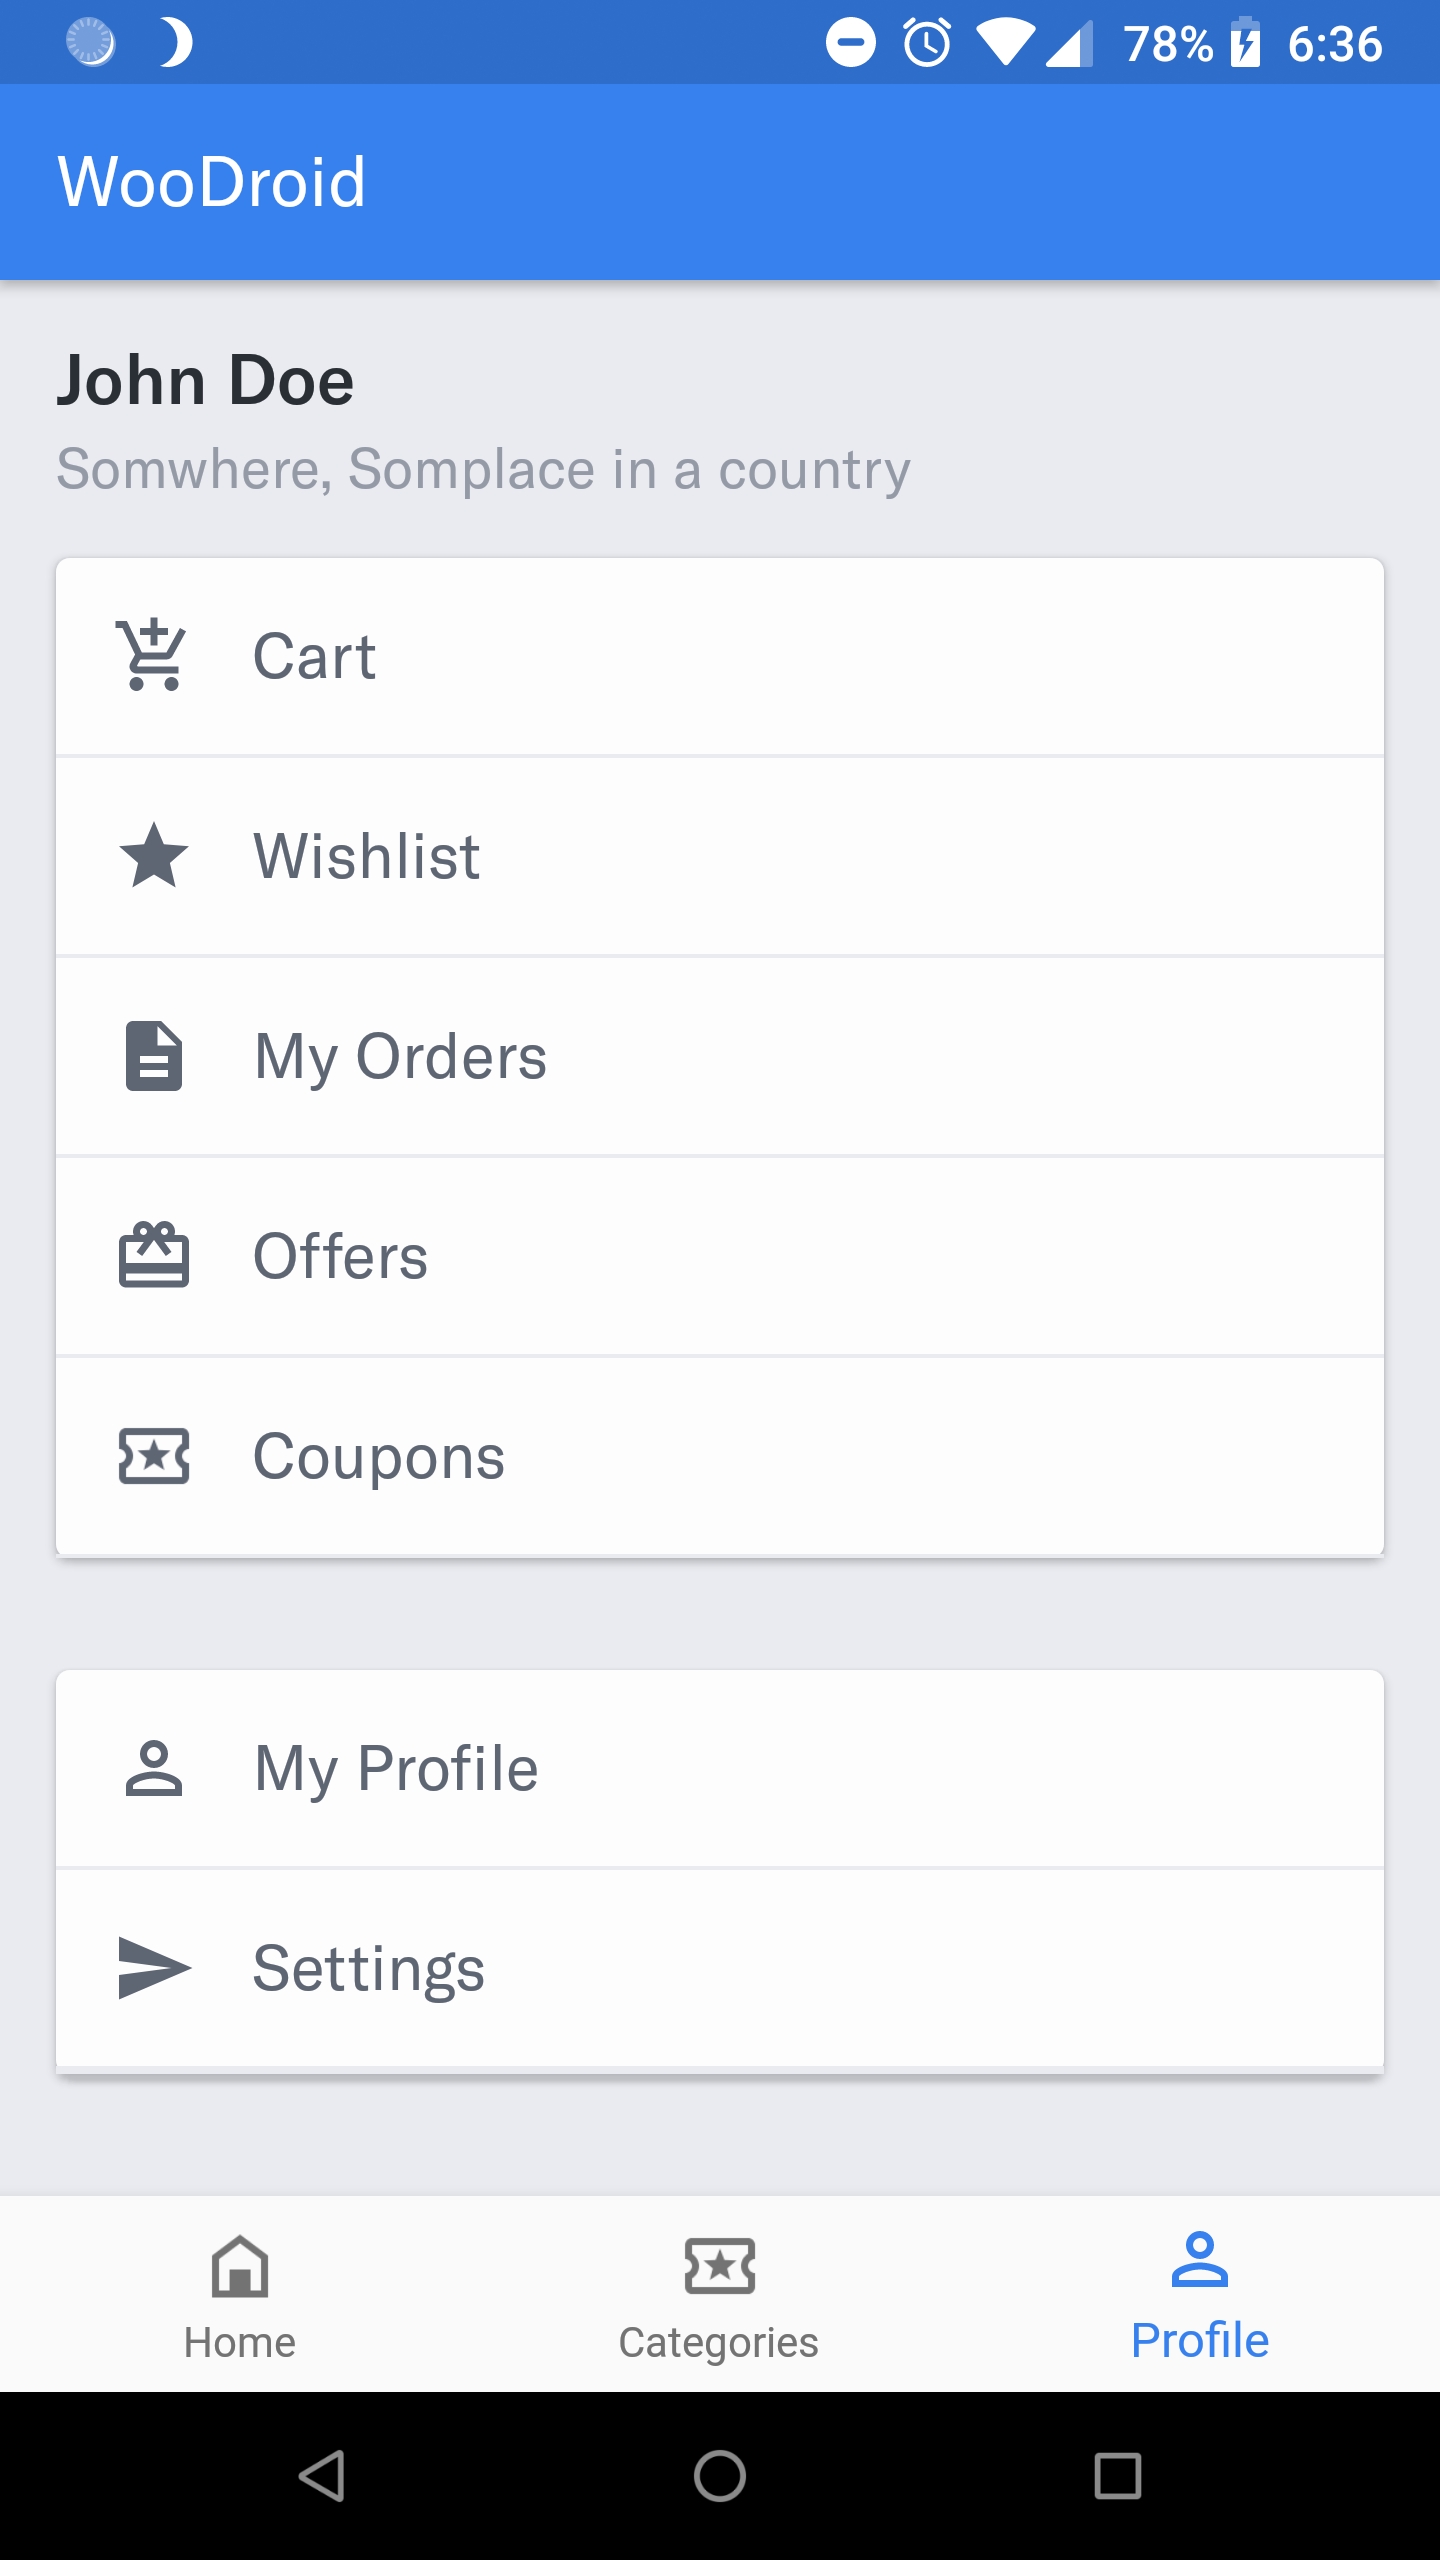Tap the My Profile person icon
This screenshot has height=2560, width=1440.
click(x=153, y=1768)
